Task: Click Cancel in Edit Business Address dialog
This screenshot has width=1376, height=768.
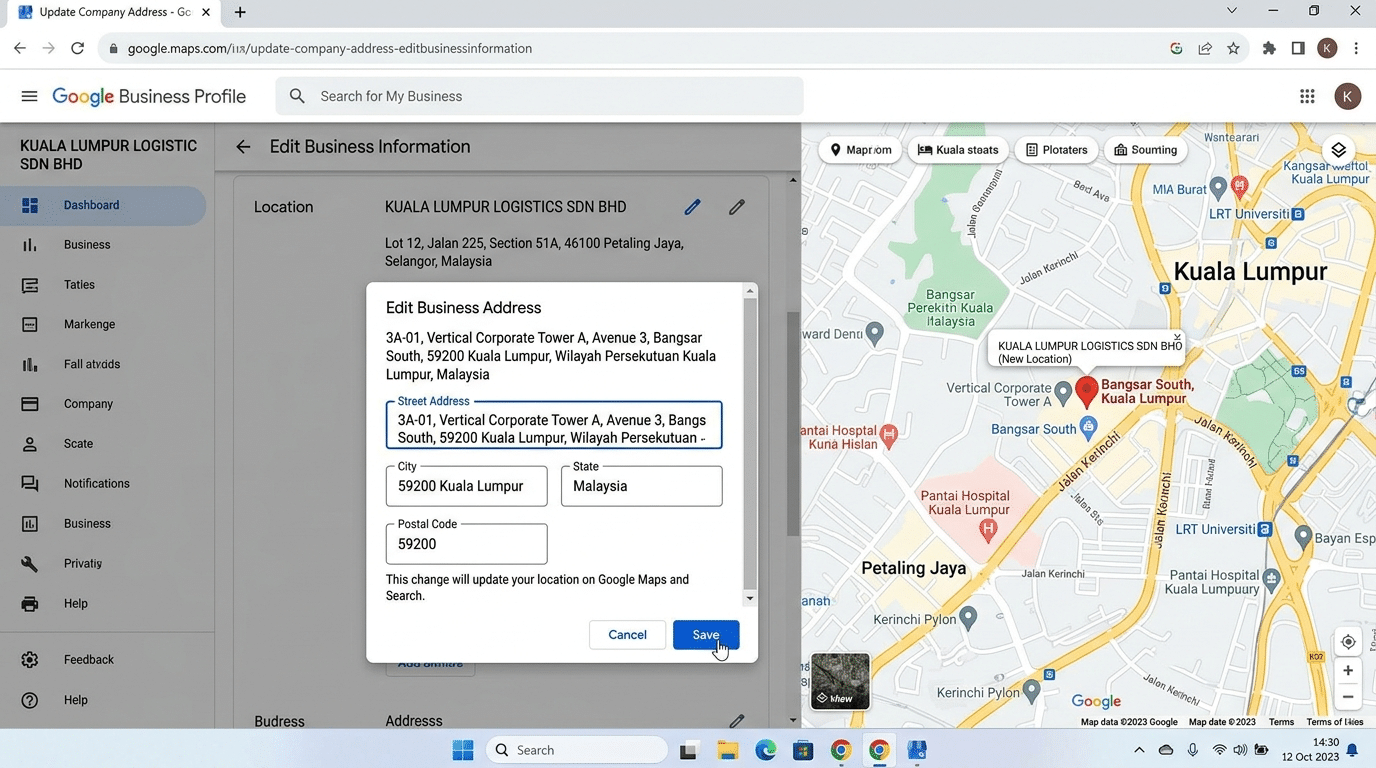Action: pyautogui.click(x=627, y=635)
